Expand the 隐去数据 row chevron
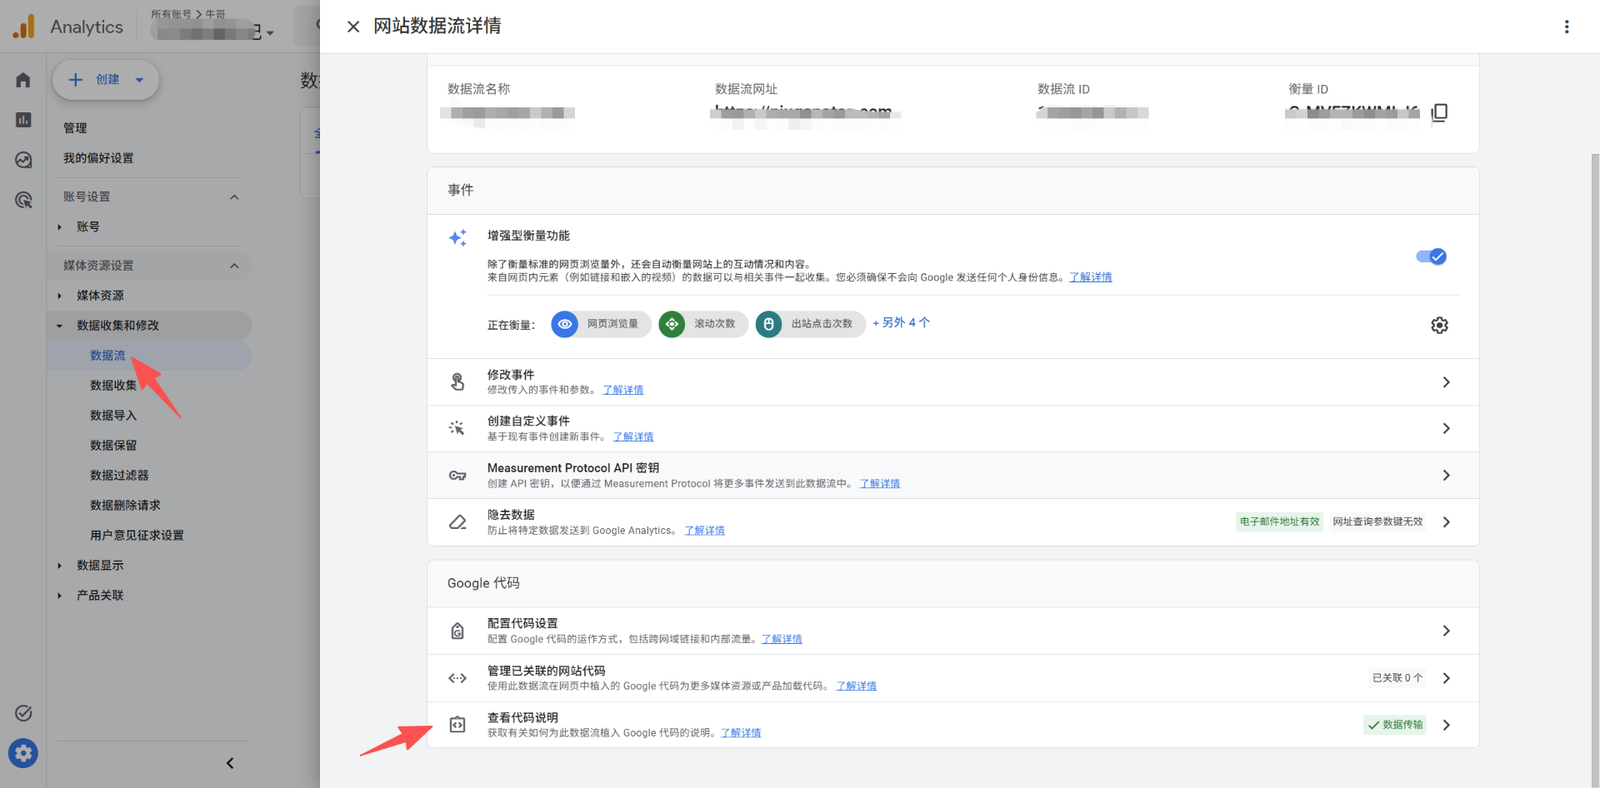 1446,522
